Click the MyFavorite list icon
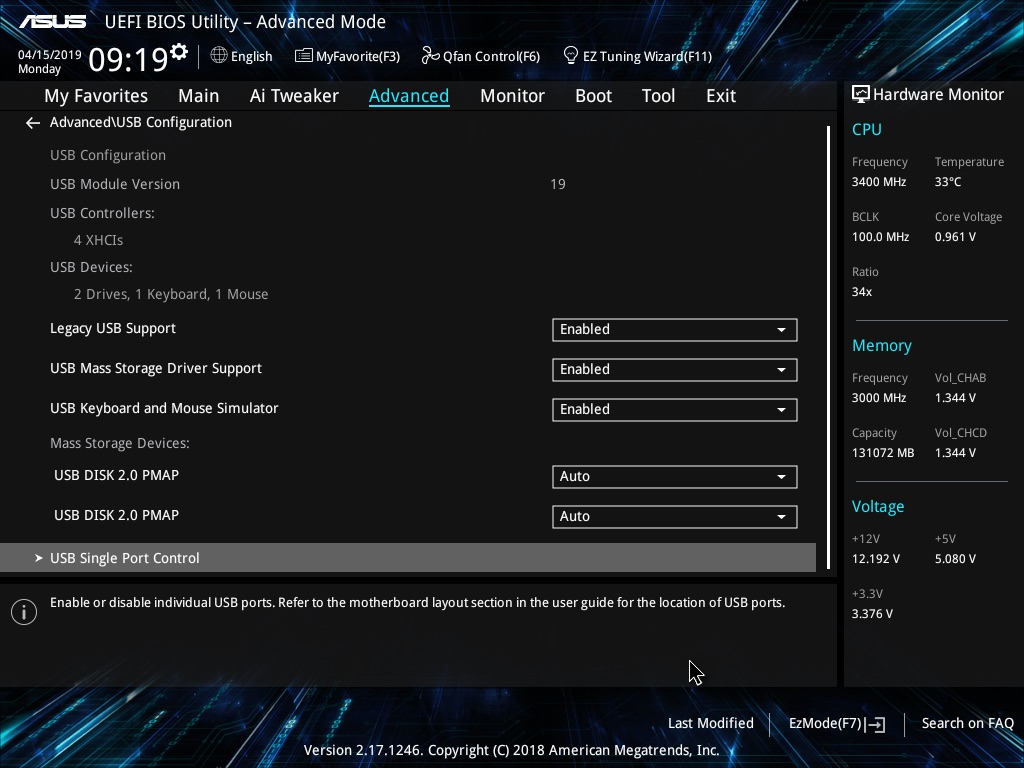Image resolution: width=1024 pixels, height=768 pixels. pyautogui.click(x=303, y=56)
